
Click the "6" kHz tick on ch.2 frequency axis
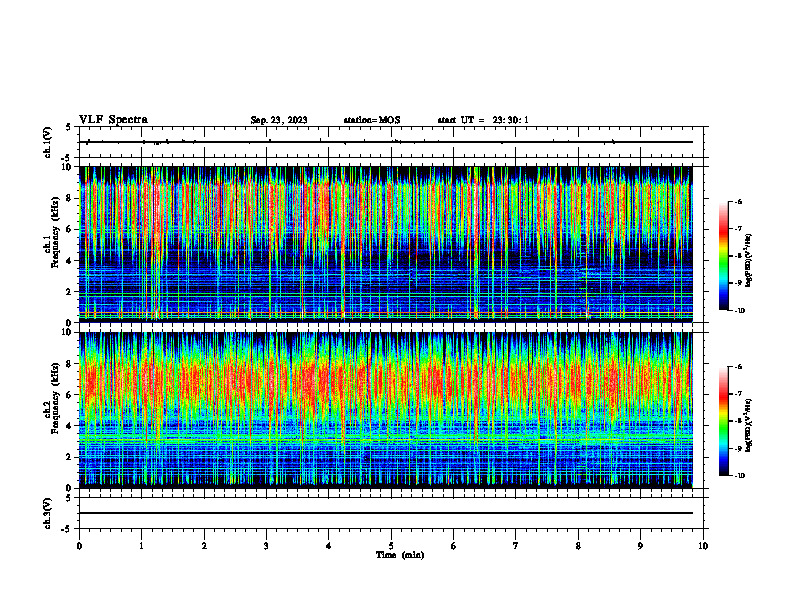point(70,395)
